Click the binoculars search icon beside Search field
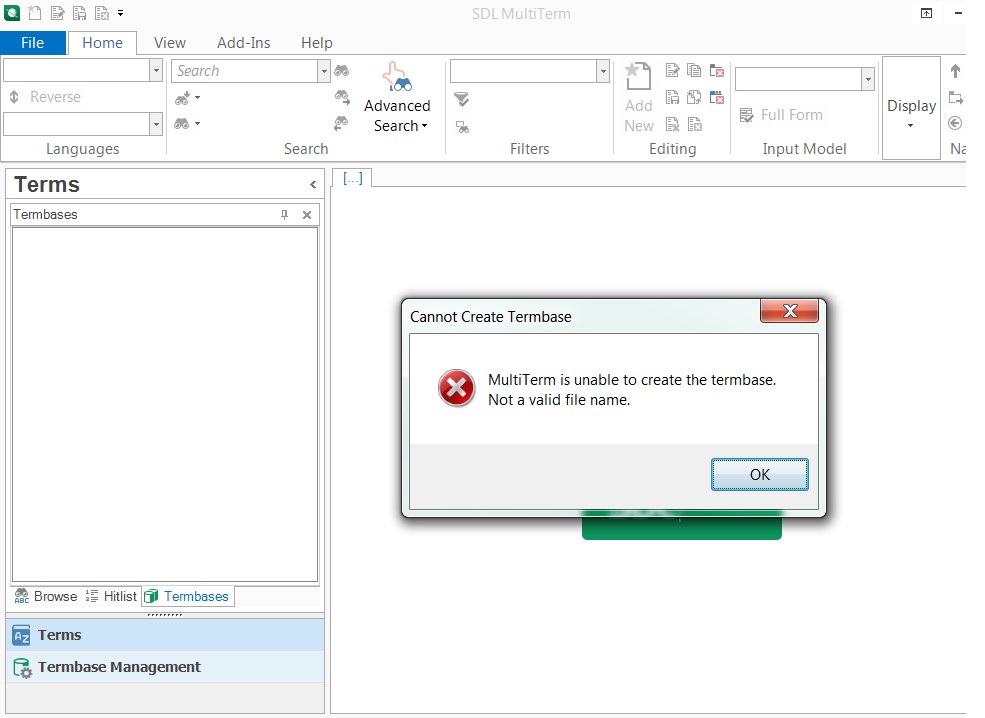The width and height of the screenshot is (985, 718). (x=342, y=70)
